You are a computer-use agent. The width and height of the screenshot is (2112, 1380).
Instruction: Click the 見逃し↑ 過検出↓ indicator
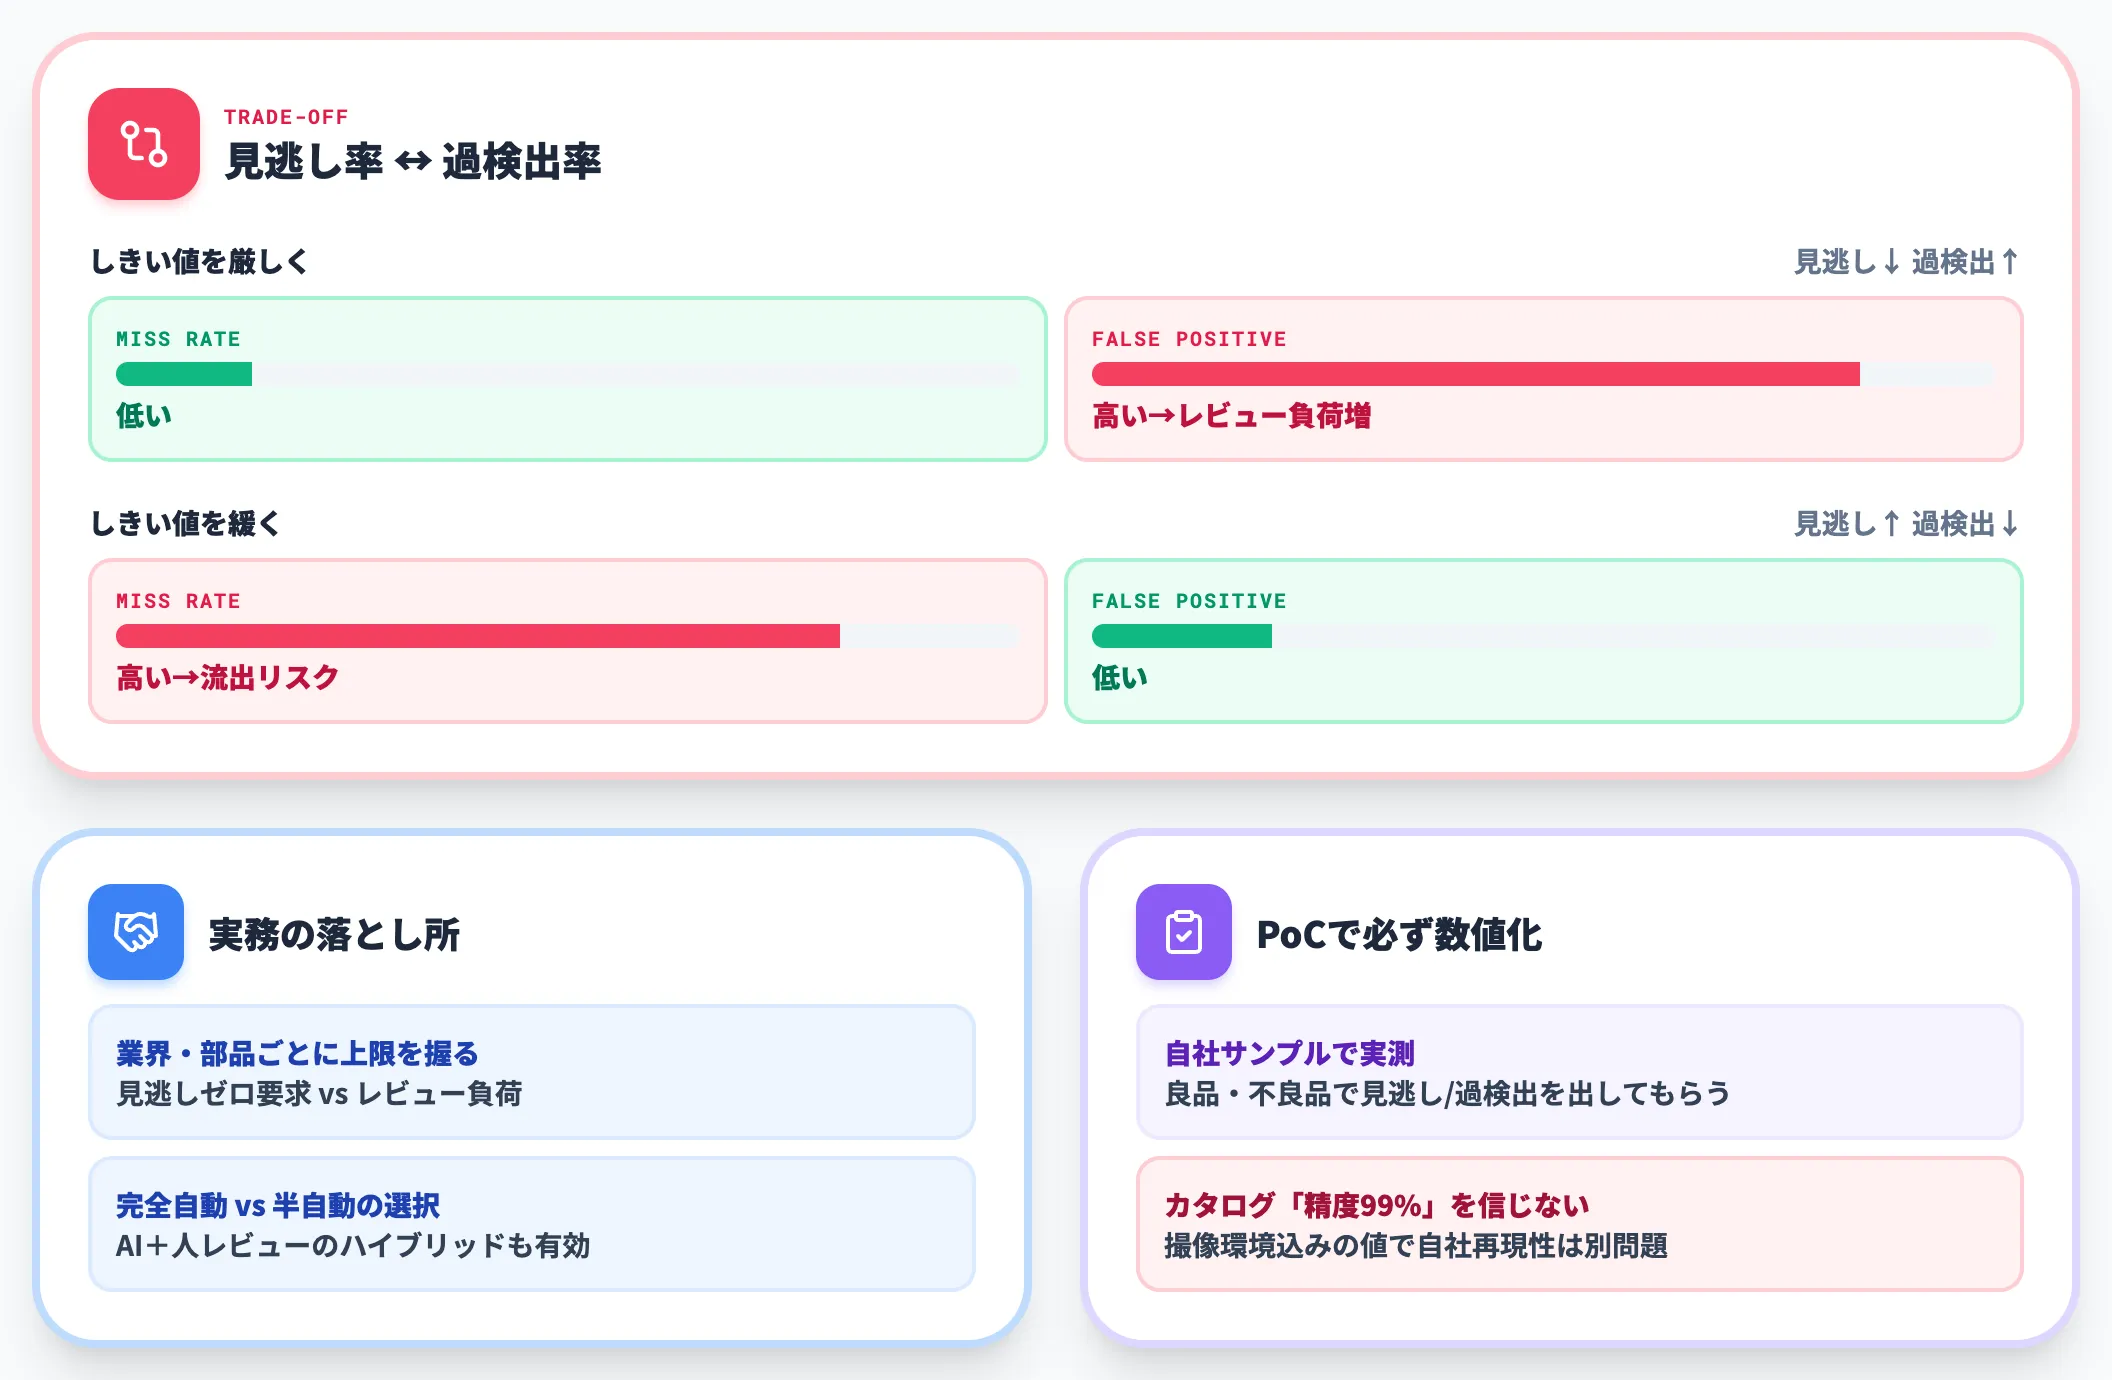(1907, 524)
